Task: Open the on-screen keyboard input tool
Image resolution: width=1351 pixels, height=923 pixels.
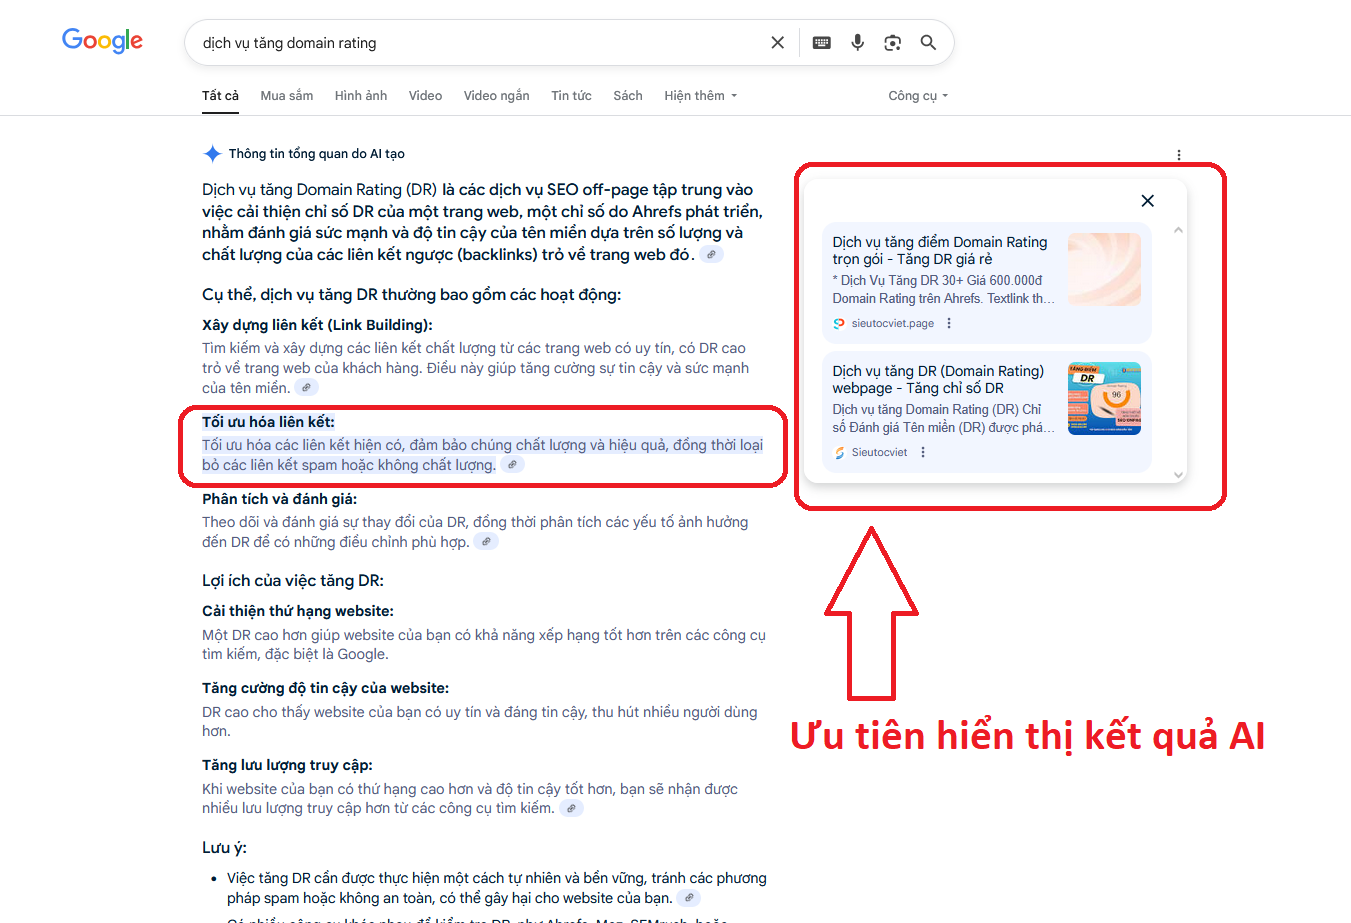Action: point(822,43)
